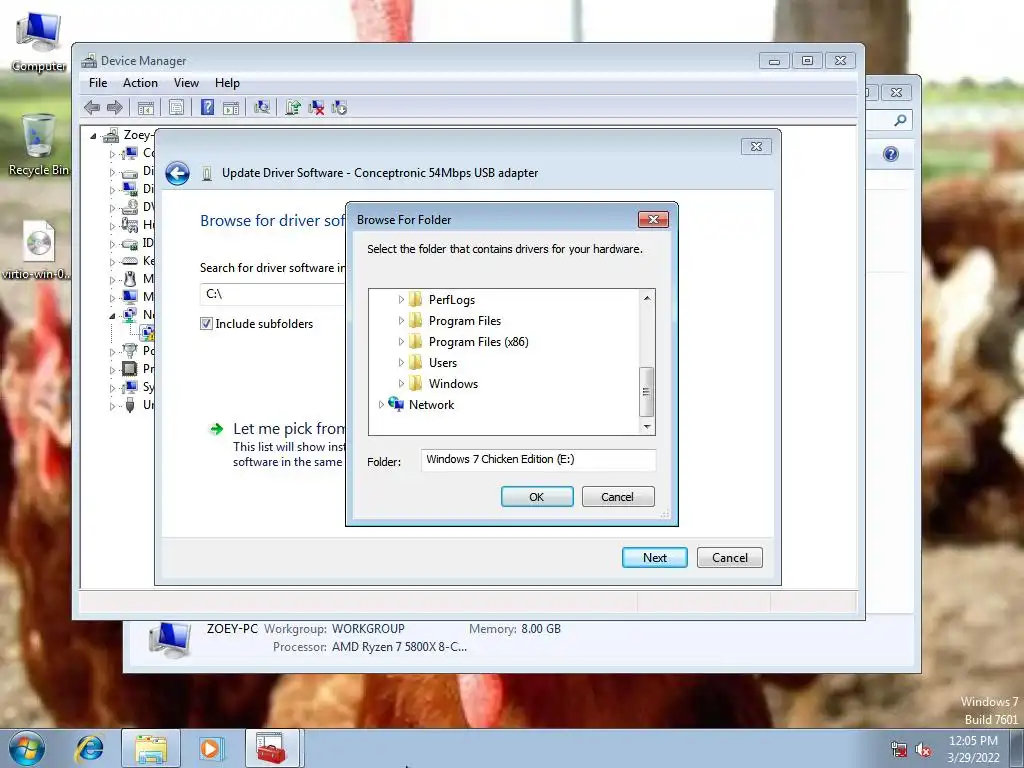Click Next in Update Driver Software
This screenshot has width=1024, height=768.
(x=654, y=558)
